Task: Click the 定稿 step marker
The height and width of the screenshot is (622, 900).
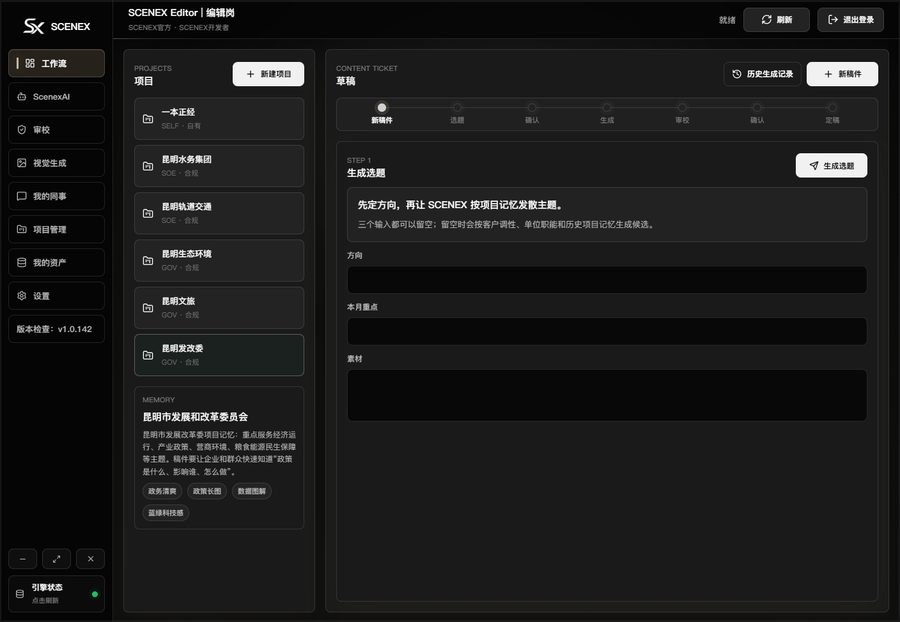Action: tap(832, 107)
